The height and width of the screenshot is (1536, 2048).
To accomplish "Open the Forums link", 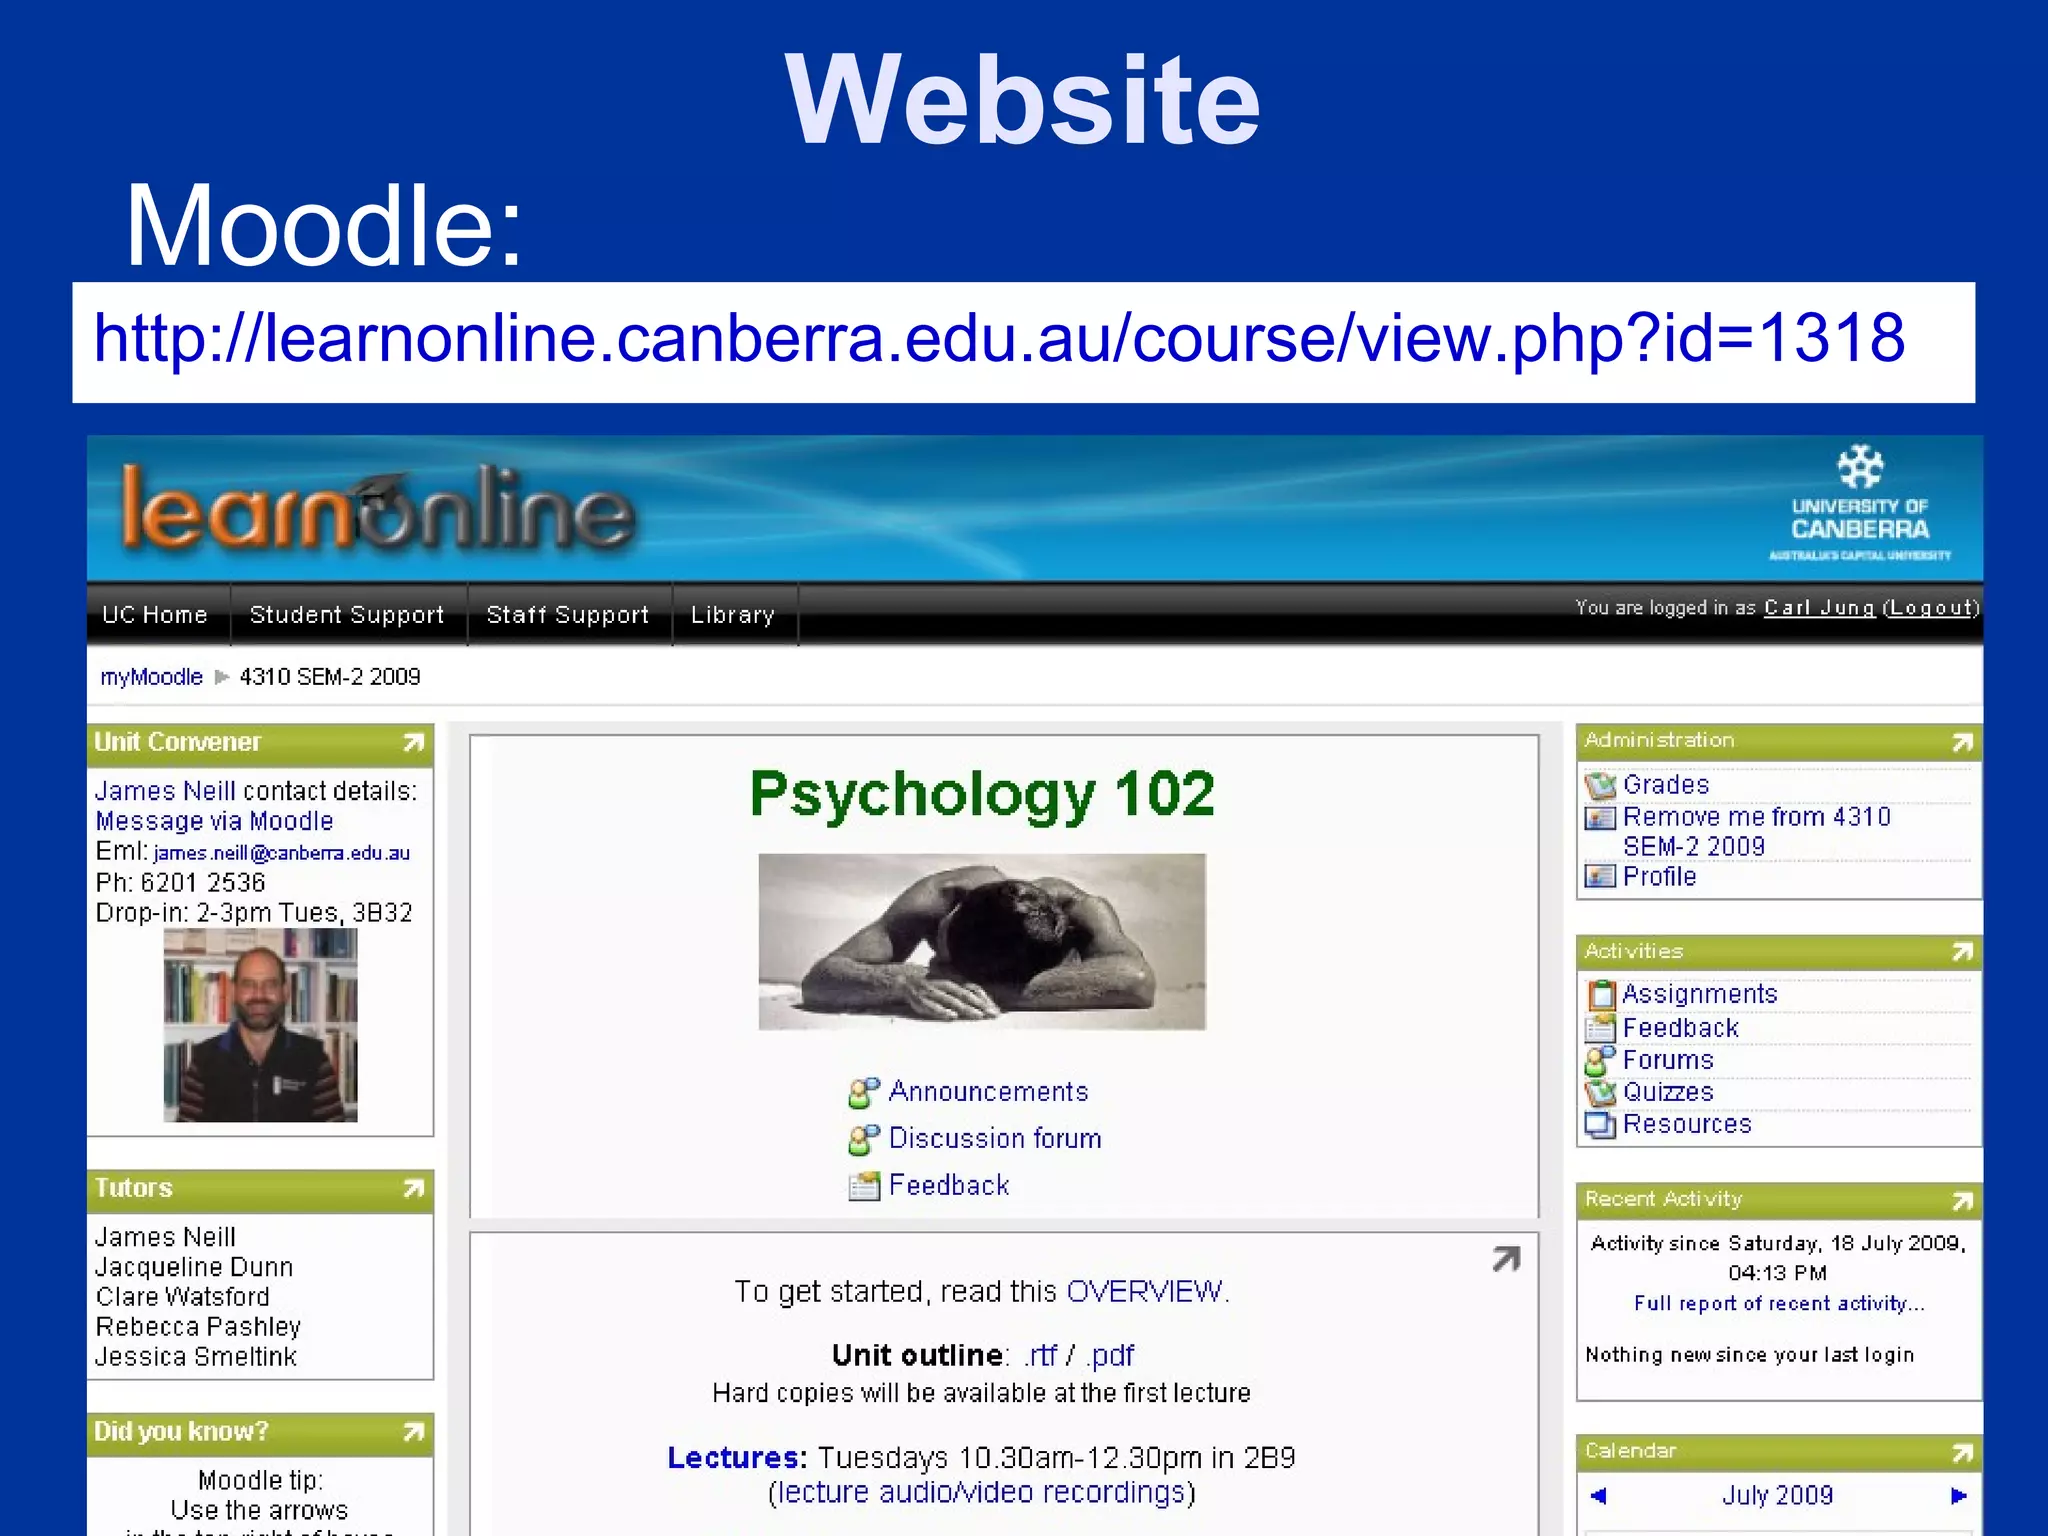I will [1668, 1060].
